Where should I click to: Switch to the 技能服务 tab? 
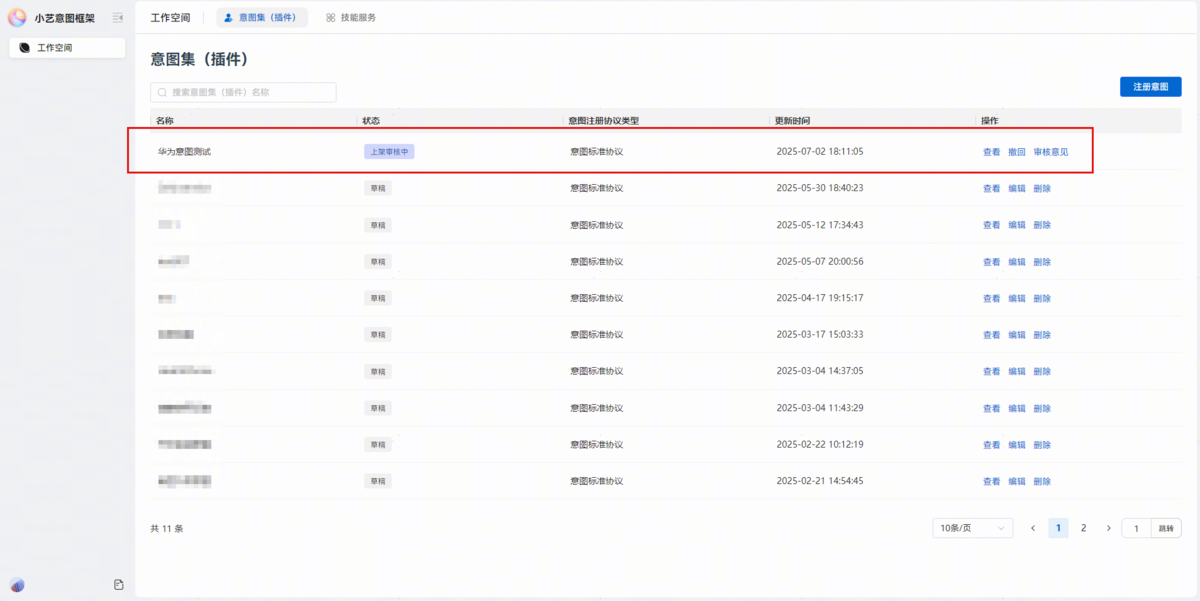(351, 17)
